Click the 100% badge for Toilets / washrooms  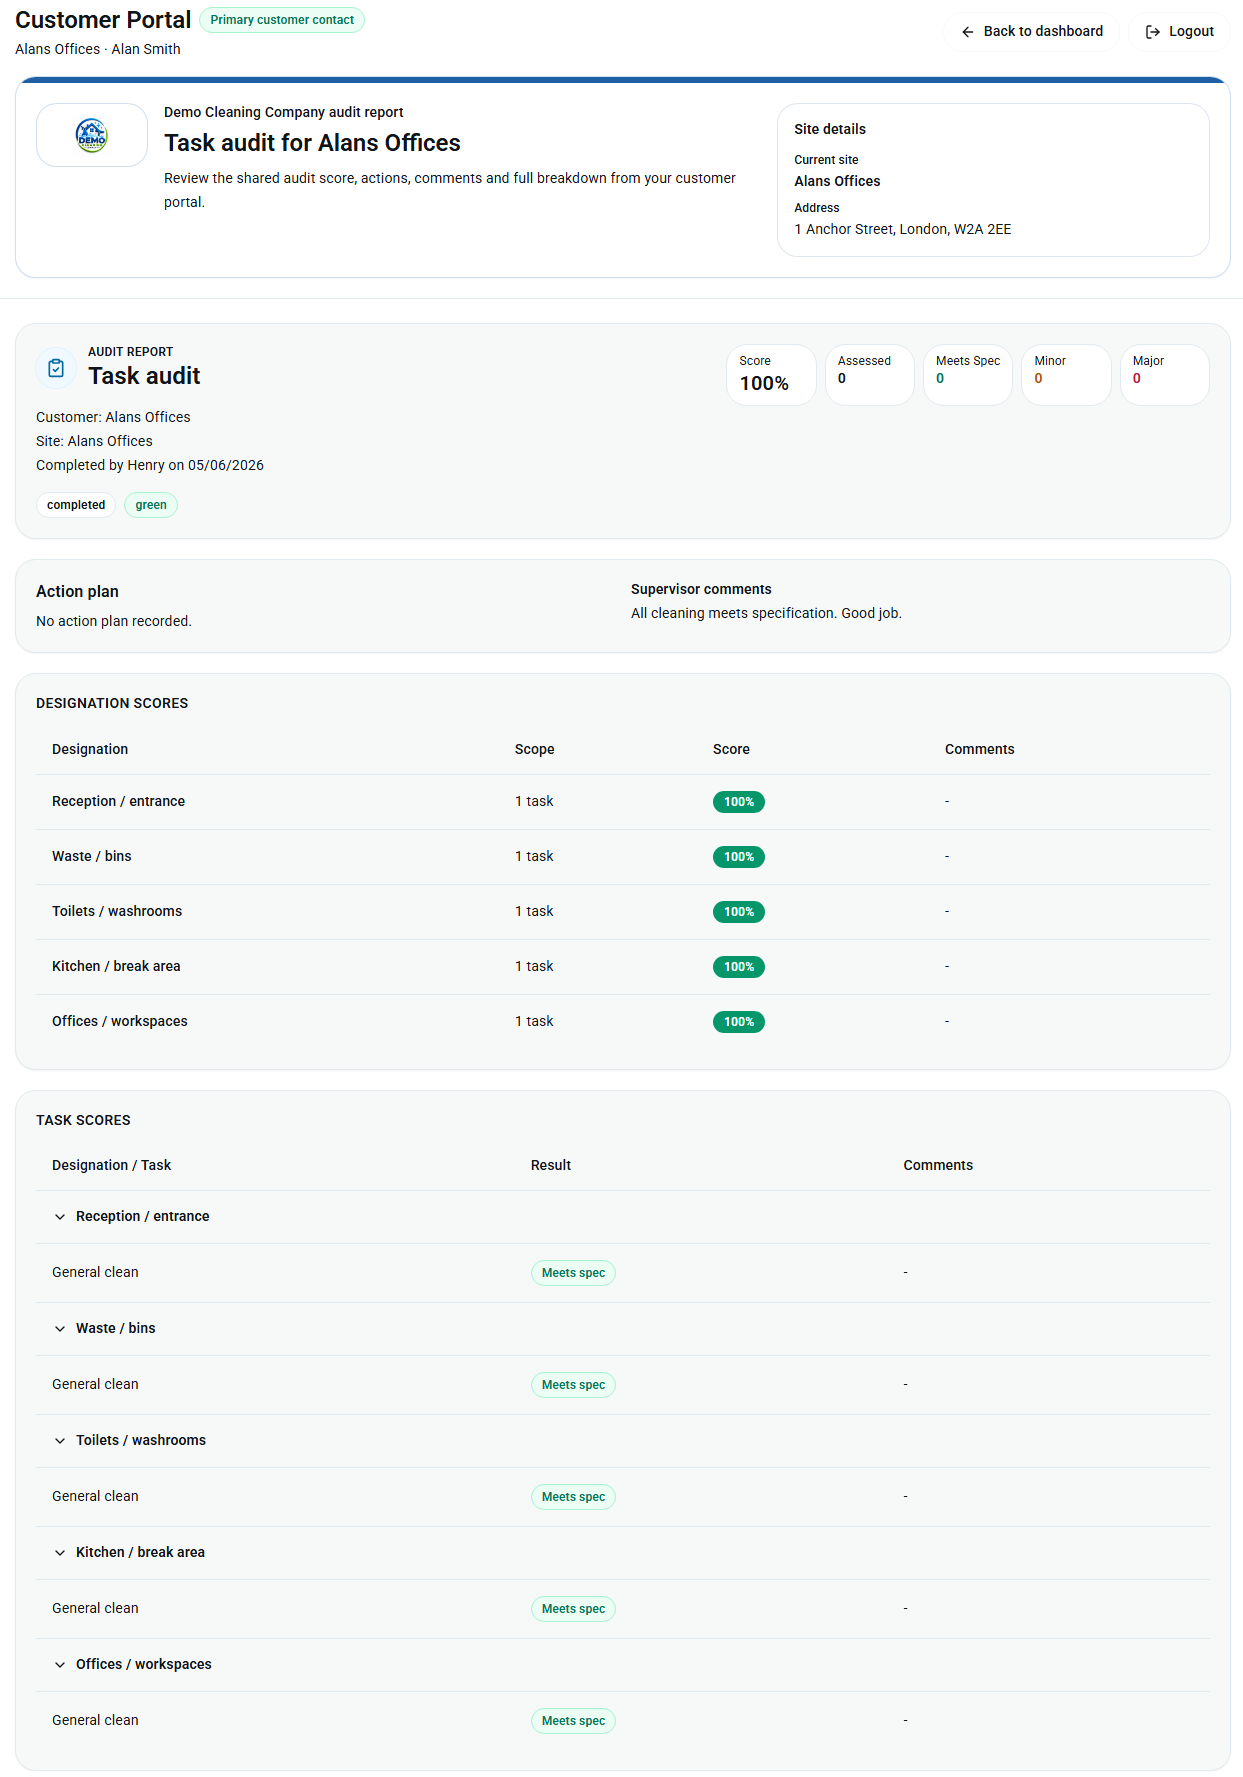(x=739, y=912)
